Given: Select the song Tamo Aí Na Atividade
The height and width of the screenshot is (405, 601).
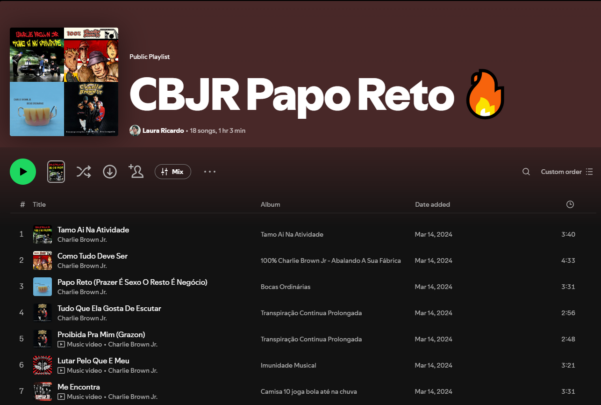Looking at the screenshot, I should tap(93, 229).
